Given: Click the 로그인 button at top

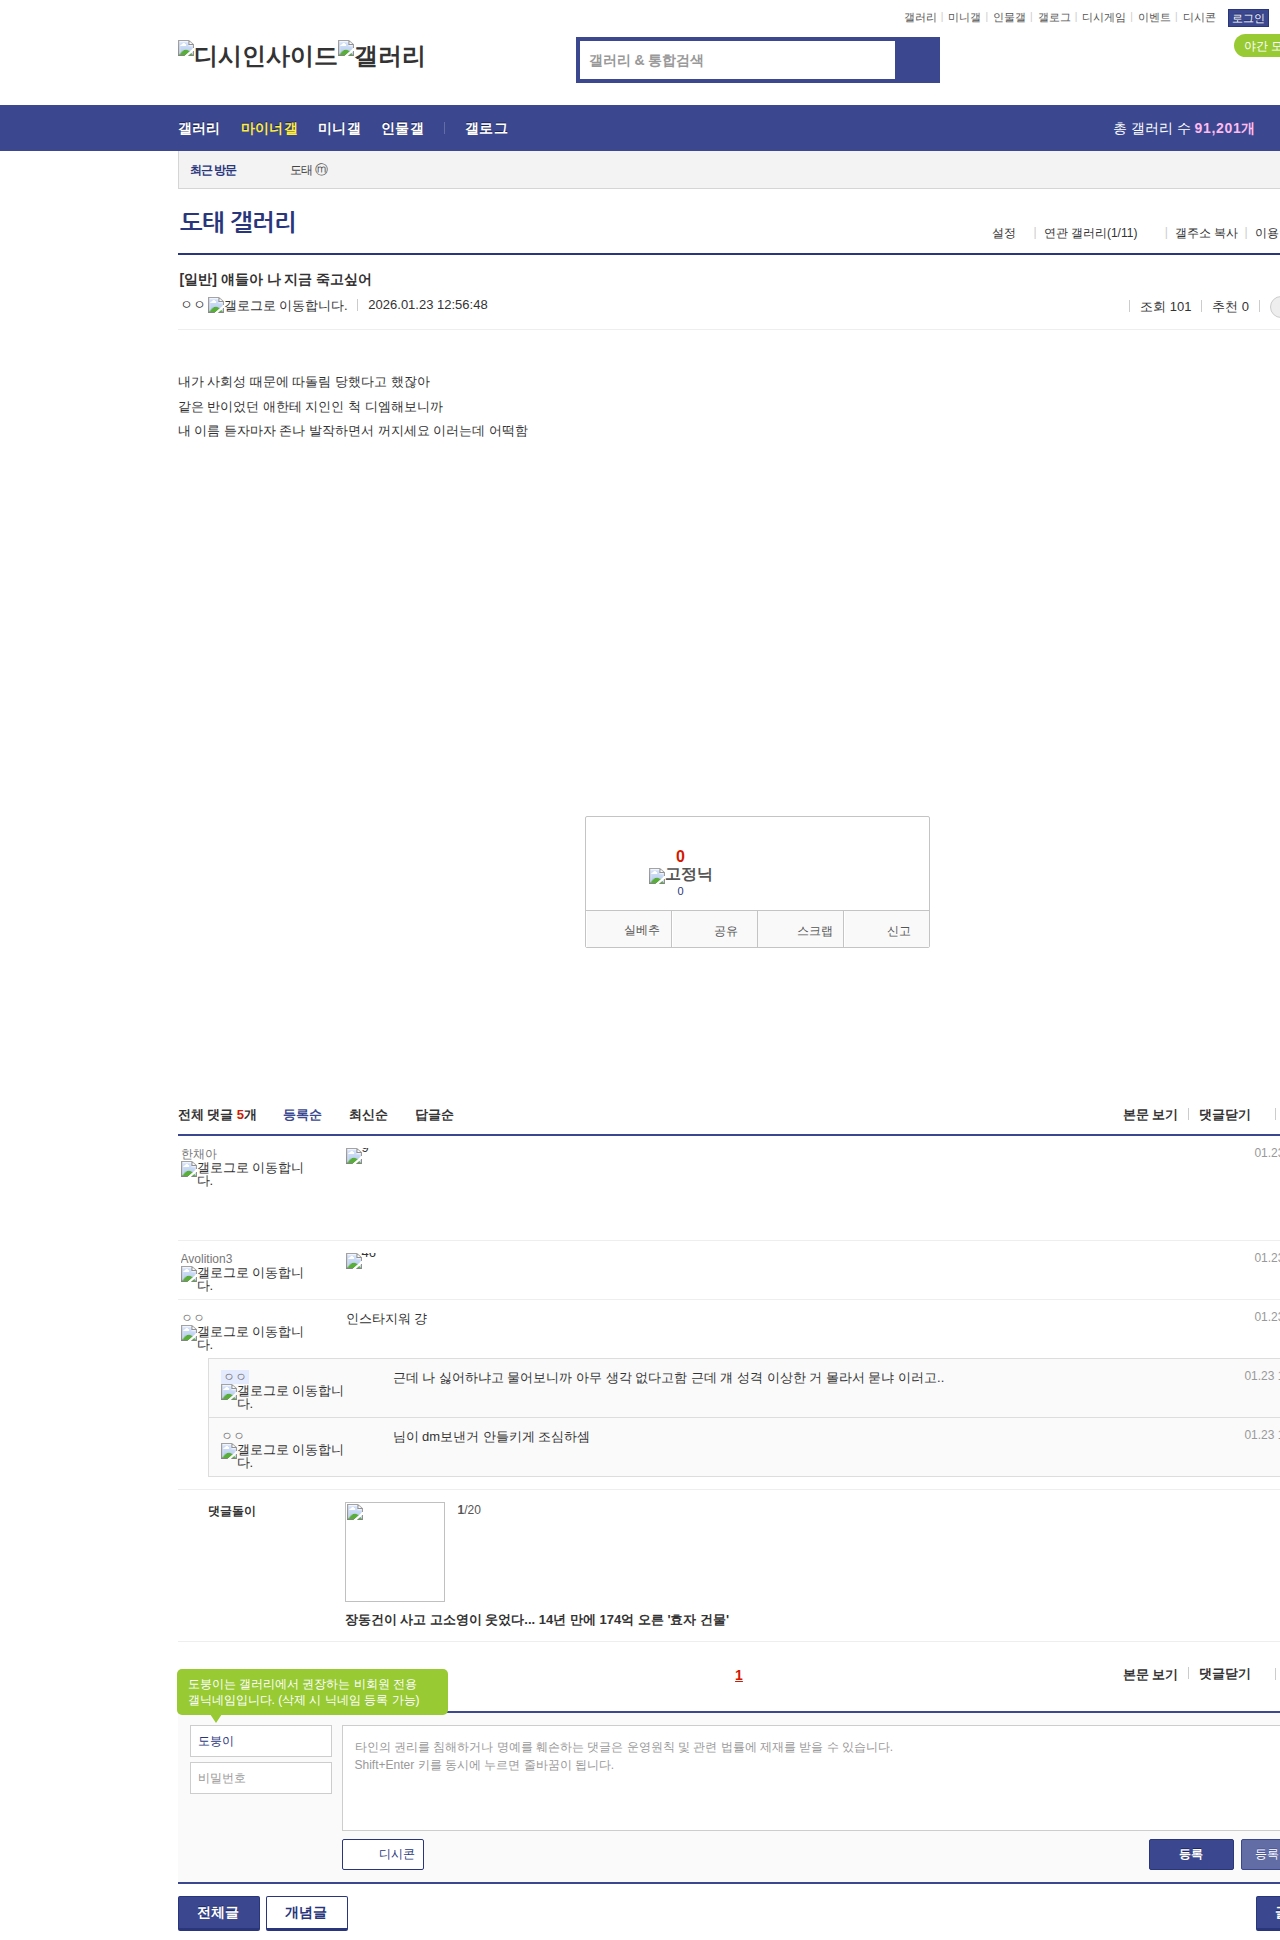Looking at the screenshot, I should click(1248, 18).
